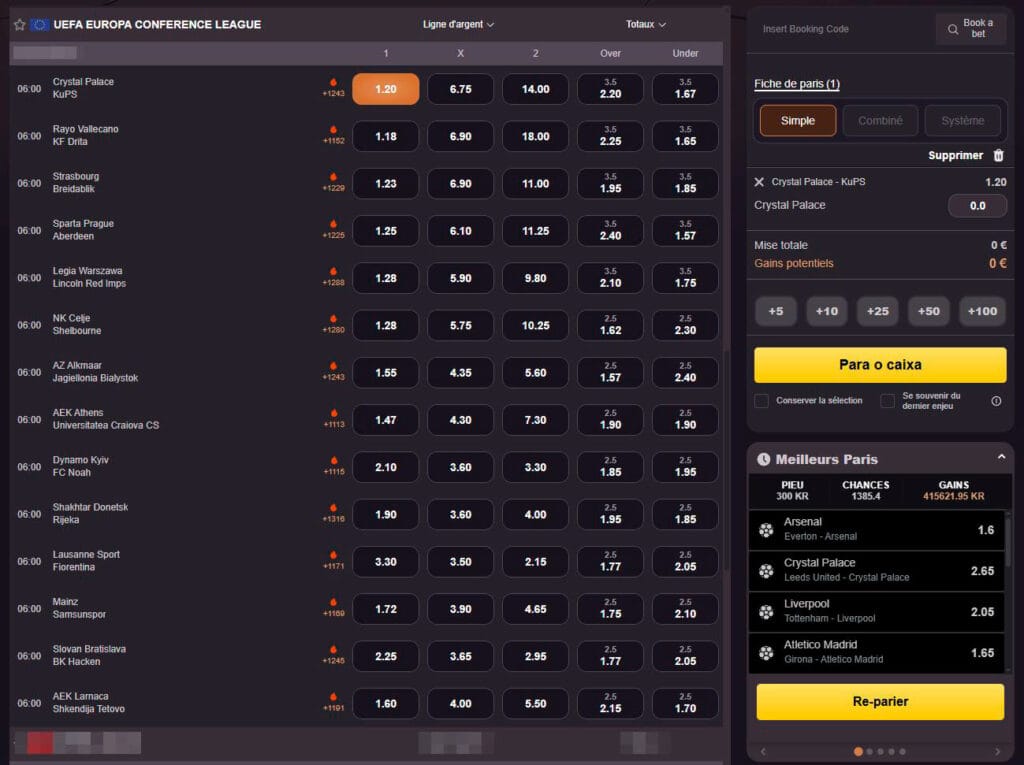Viewport: 1024px width, 765px height.
Task: Go to previous Meilleurs Paris slide arrow
Action: point(763,751)
